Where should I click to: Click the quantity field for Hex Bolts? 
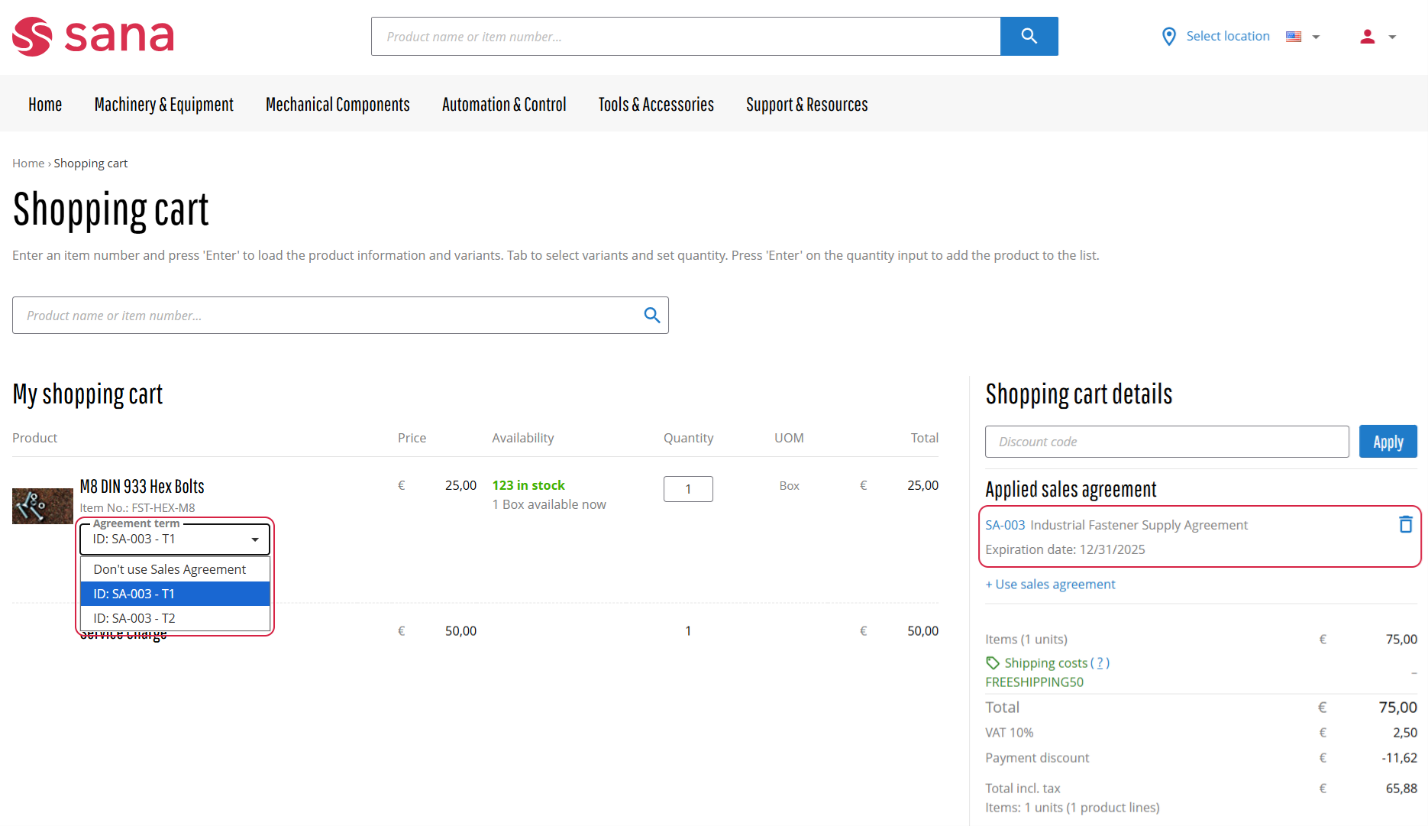click(x=688, y=489)
